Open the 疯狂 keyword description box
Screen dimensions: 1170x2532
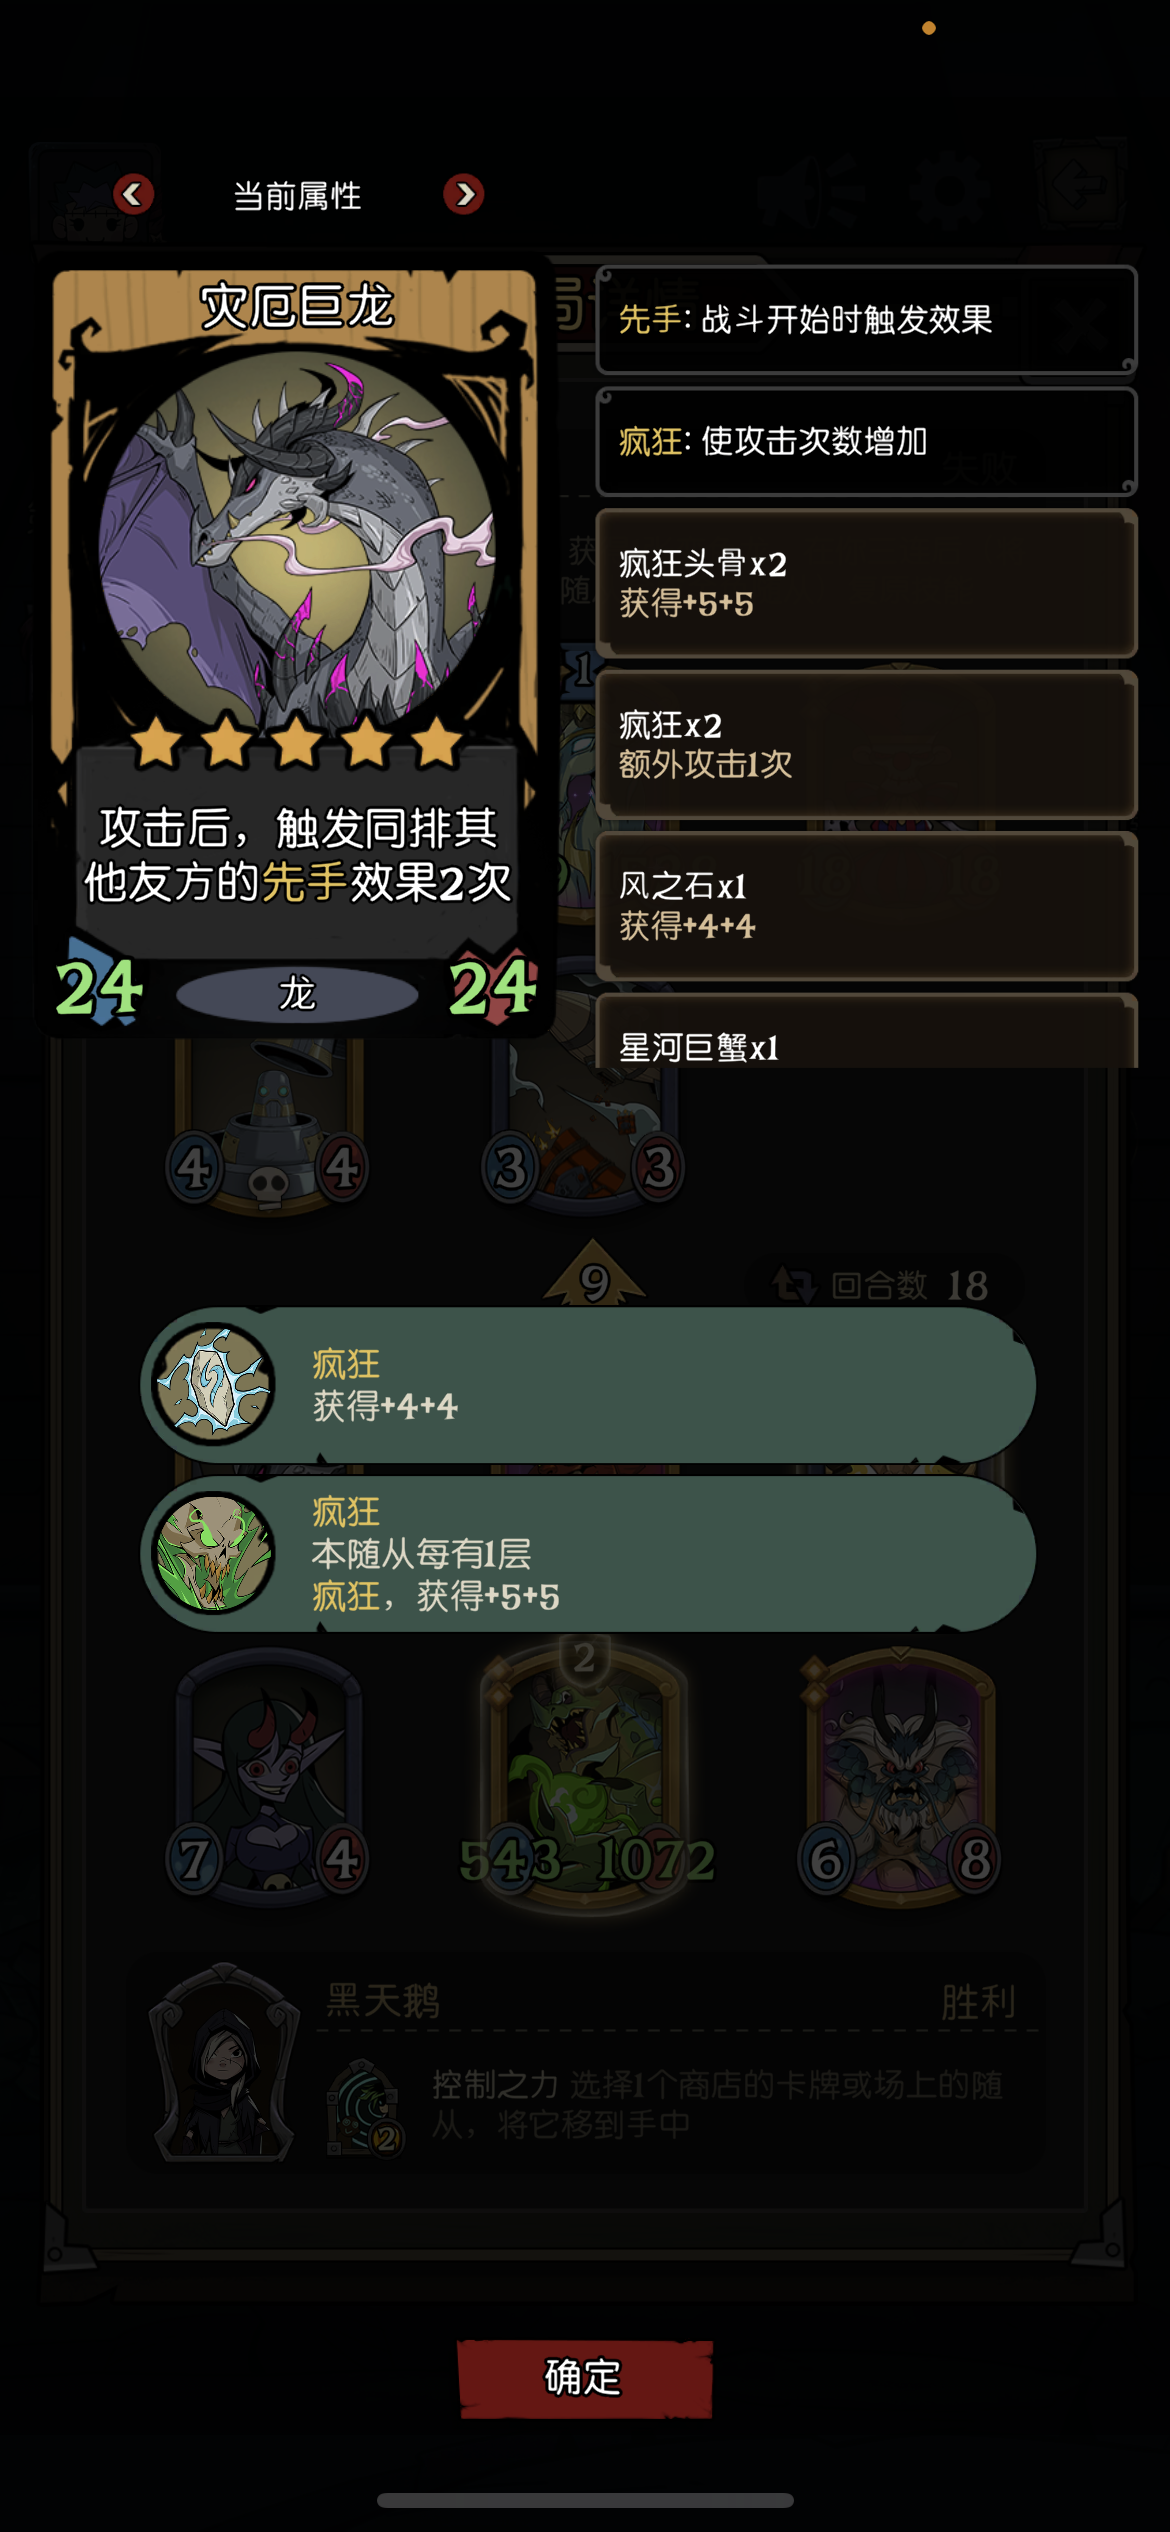coord(866,442)
